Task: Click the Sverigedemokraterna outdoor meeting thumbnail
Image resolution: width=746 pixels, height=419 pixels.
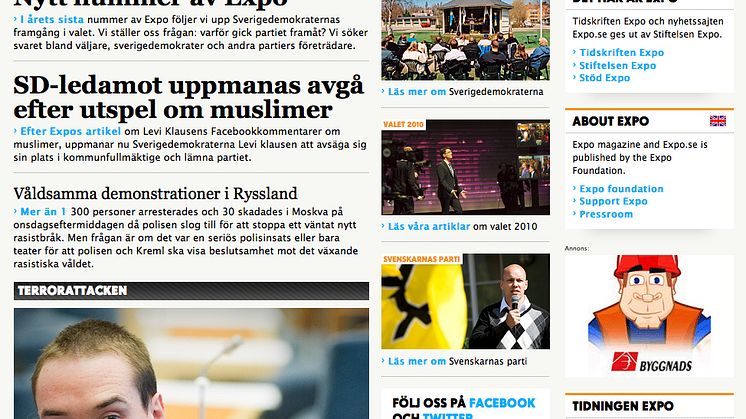Action: click(x=465, y=40)
